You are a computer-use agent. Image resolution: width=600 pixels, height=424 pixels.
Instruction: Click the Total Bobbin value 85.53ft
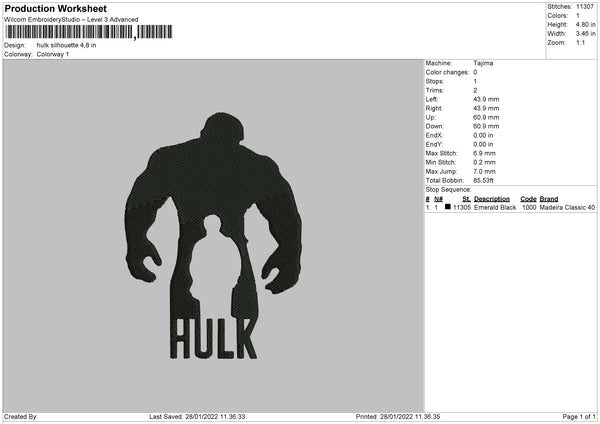tap(483, 180)
